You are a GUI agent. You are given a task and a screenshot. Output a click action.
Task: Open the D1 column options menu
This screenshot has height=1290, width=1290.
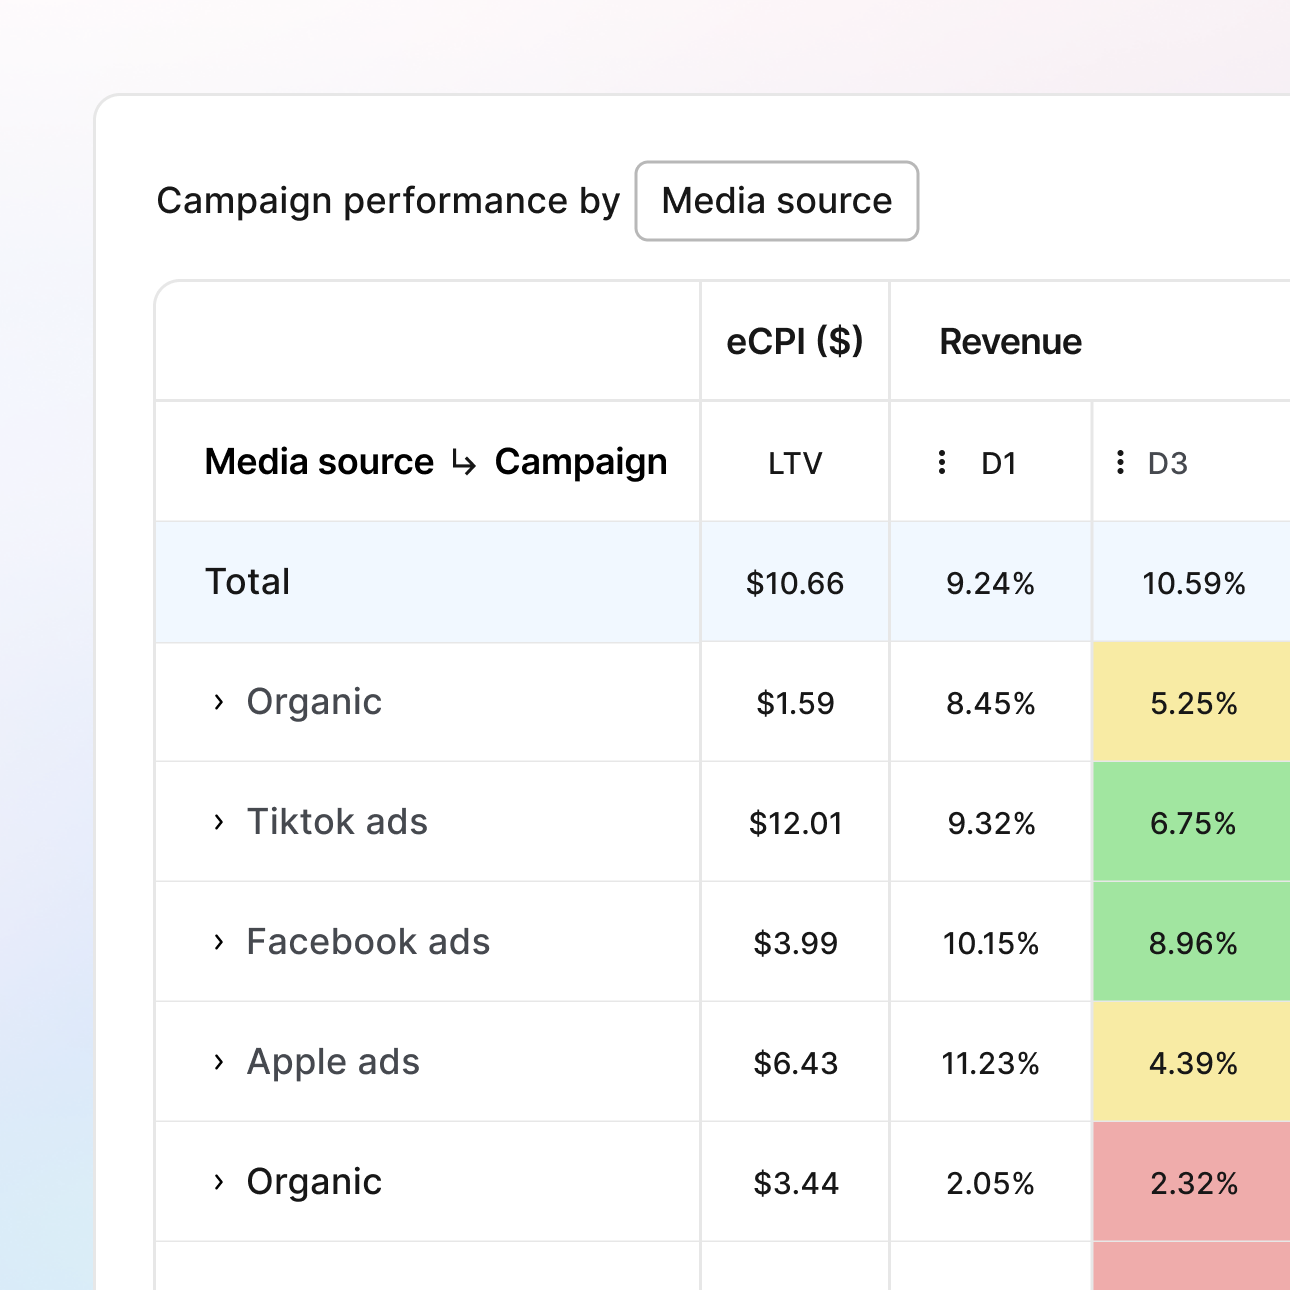point(941,462)
